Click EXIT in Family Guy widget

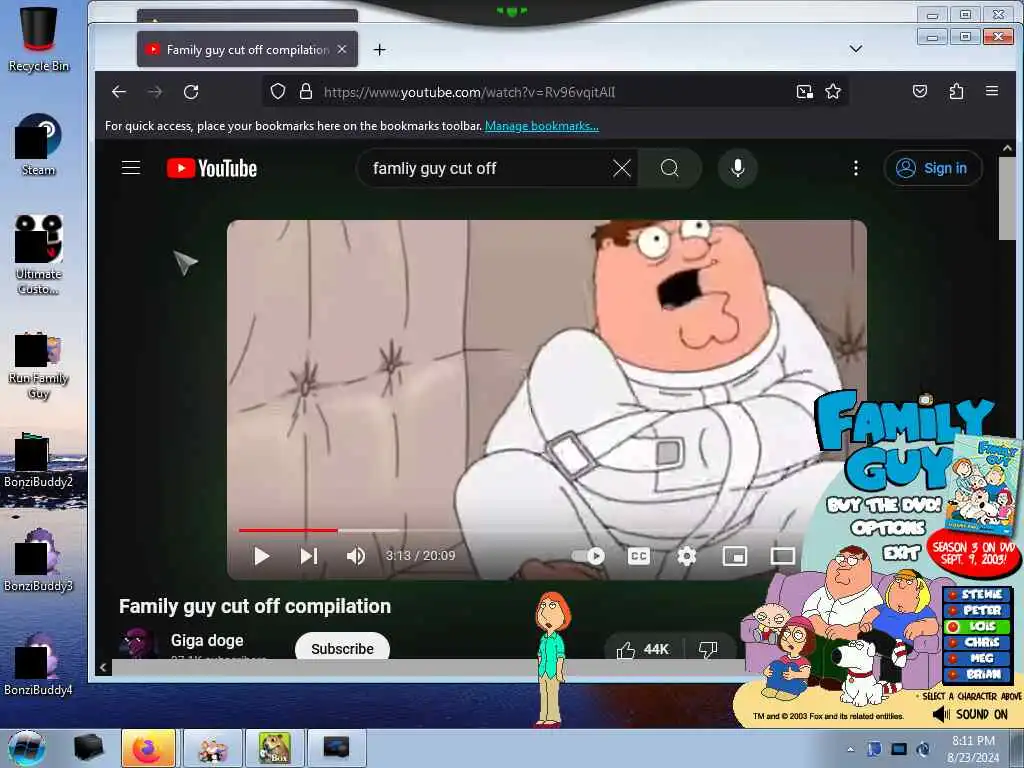pos(901,554)
